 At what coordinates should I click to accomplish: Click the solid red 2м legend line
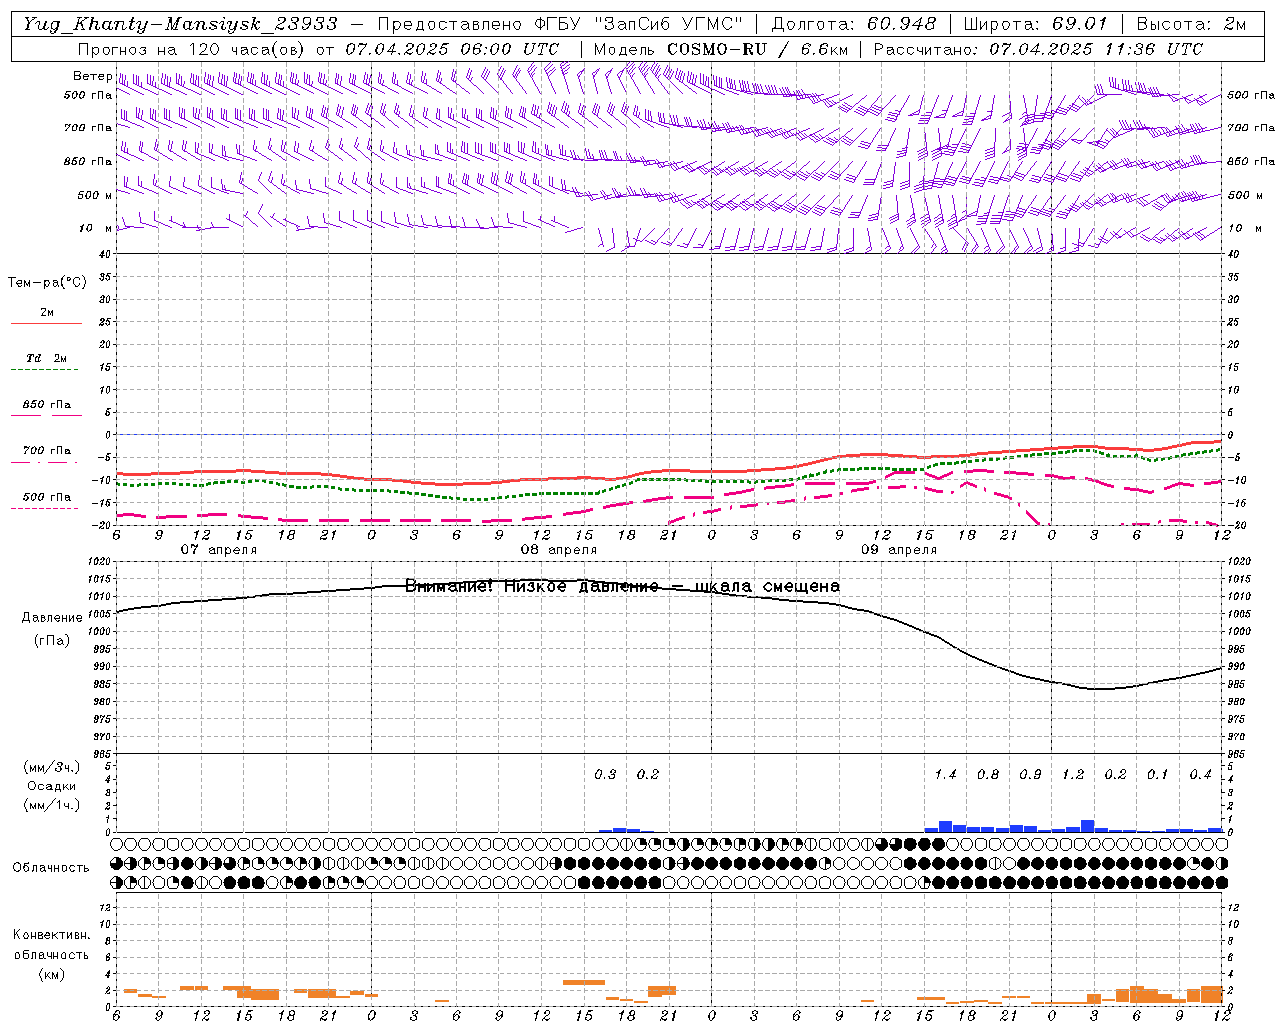(46, 324)
